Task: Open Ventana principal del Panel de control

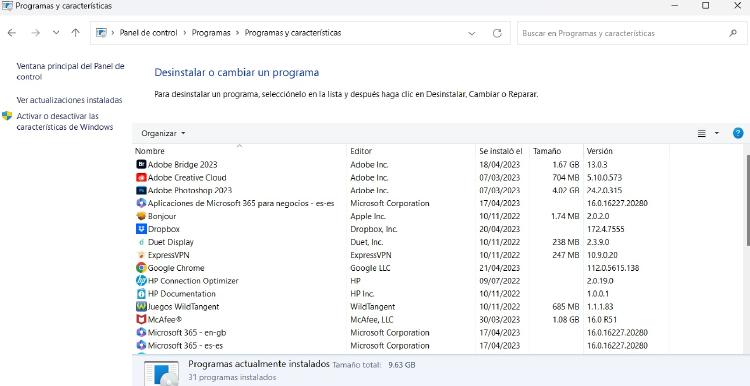Action: click(70, 72)
